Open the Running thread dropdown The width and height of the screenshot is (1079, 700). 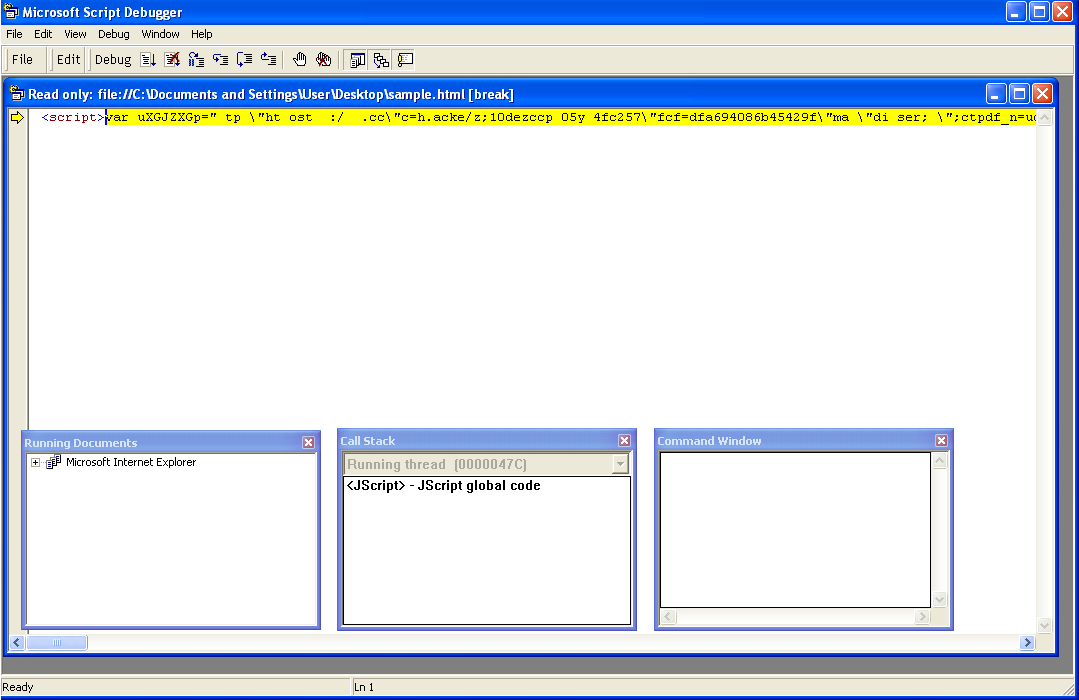[620, 464]
